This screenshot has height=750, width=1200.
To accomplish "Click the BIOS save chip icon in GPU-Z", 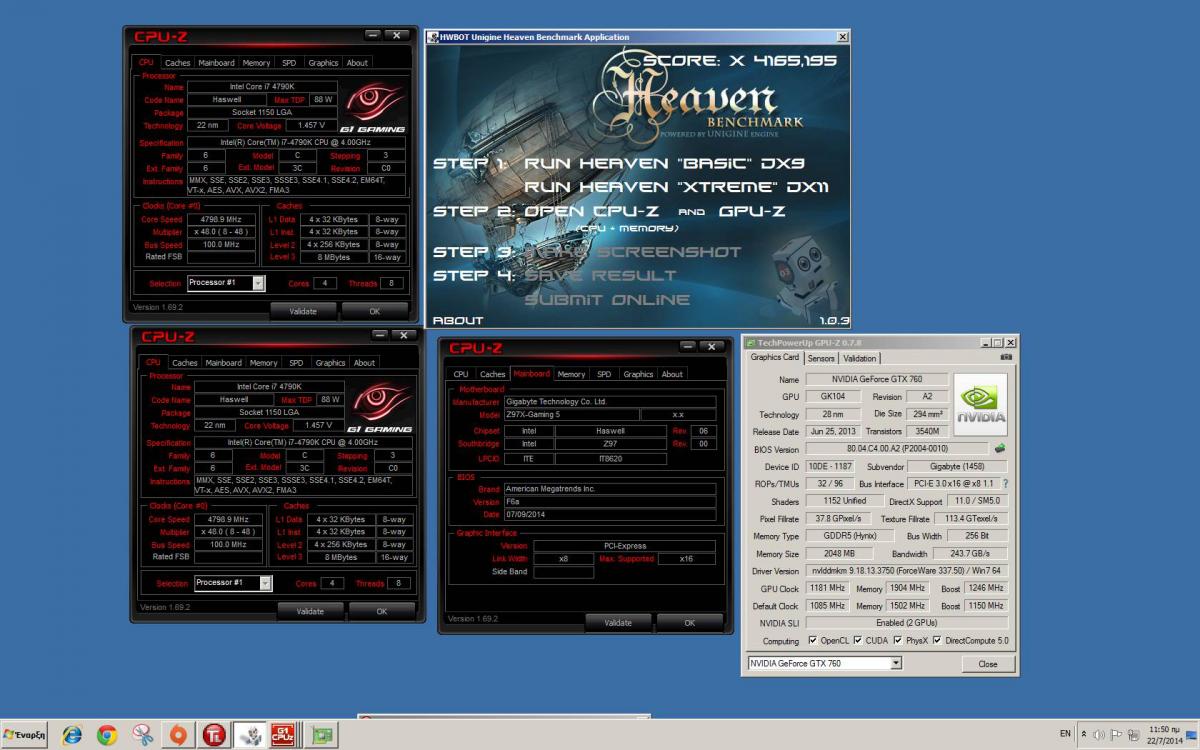I will click(x=999, y=449).
